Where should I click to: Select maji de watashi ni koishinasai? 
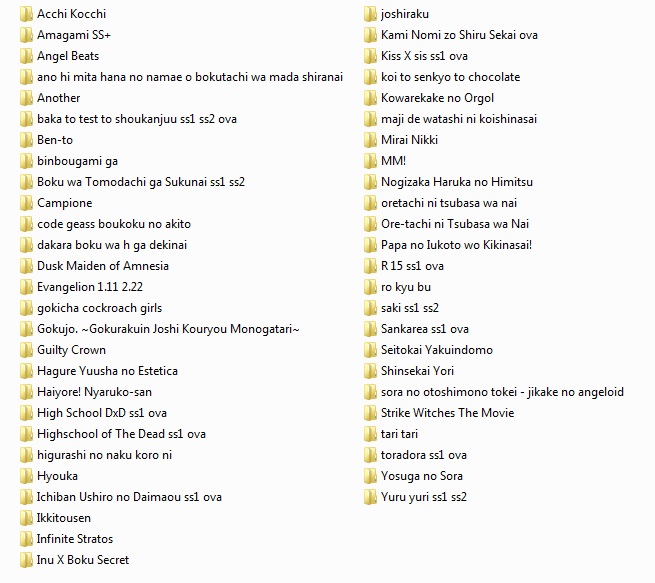459,119
